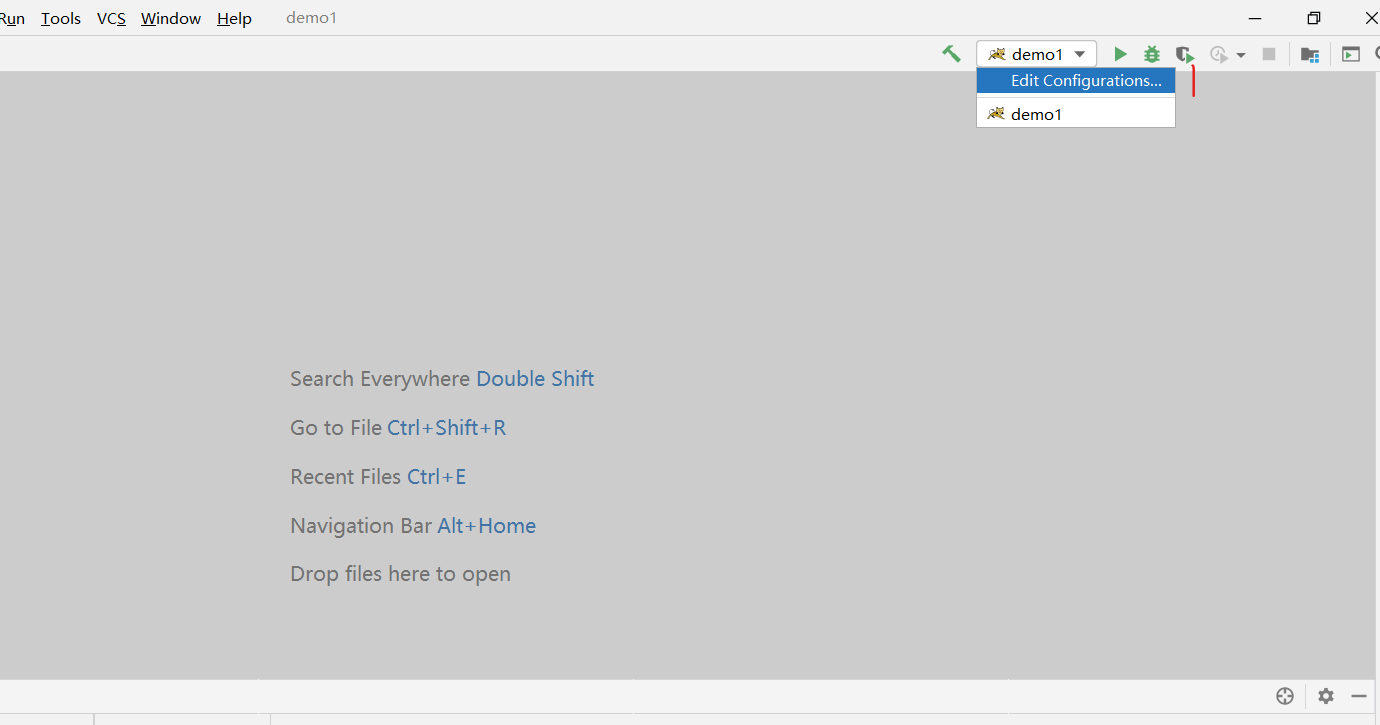Choose demo1 in the configuration popup
The height and width of the screenshot is (725, 1380).
pyautogui.click(x=1034, y=113)
